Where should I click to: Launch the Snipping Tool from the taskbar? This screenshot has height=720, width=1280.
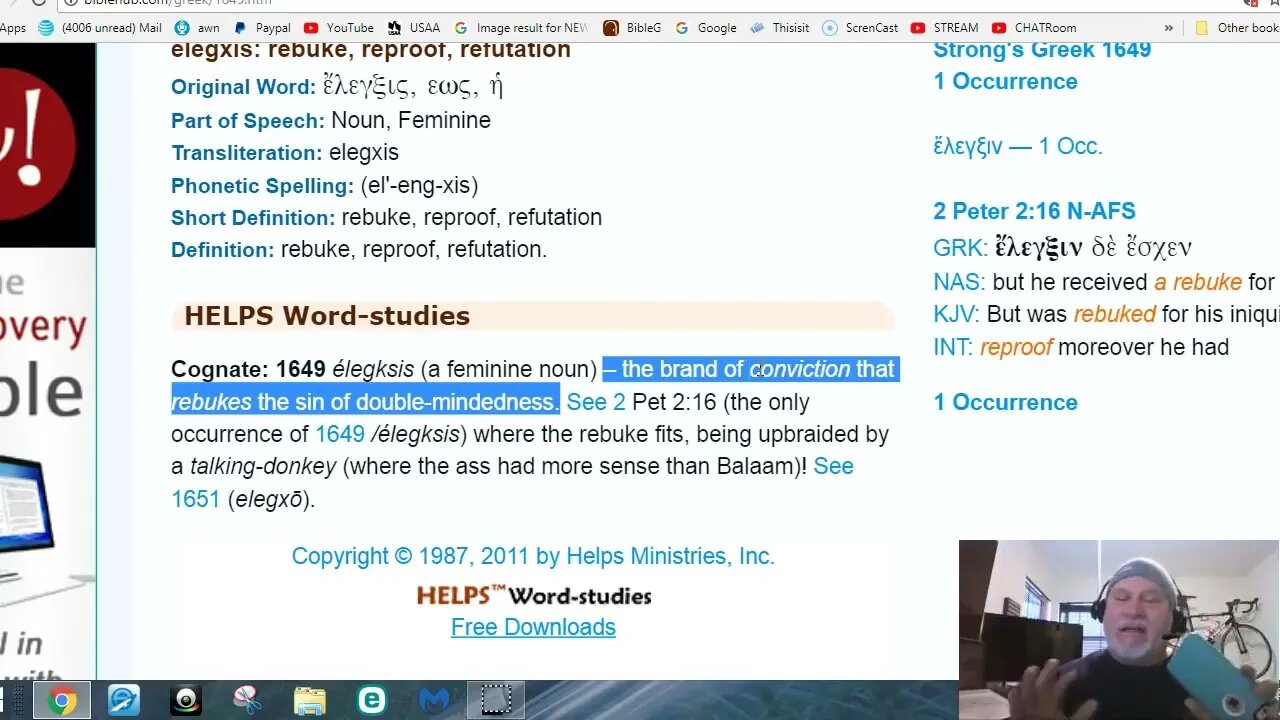tap(248, 701)
